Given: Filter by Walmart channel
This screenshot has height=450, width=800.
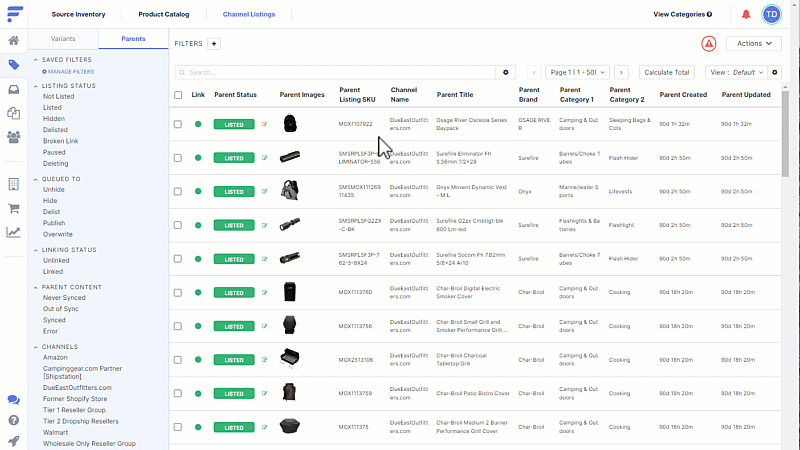Looking at the screenshot, I should click(x=56, y=433).
